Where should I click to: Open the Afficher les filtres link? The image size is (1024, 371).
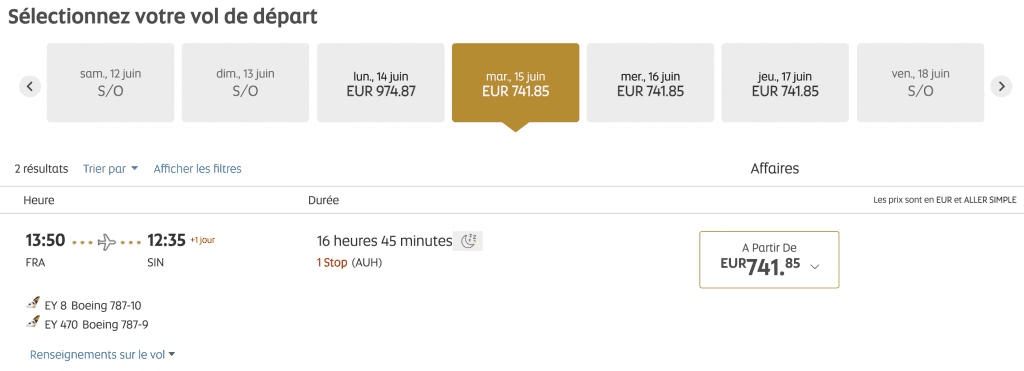pyautogui.click(x=197, y=169)
